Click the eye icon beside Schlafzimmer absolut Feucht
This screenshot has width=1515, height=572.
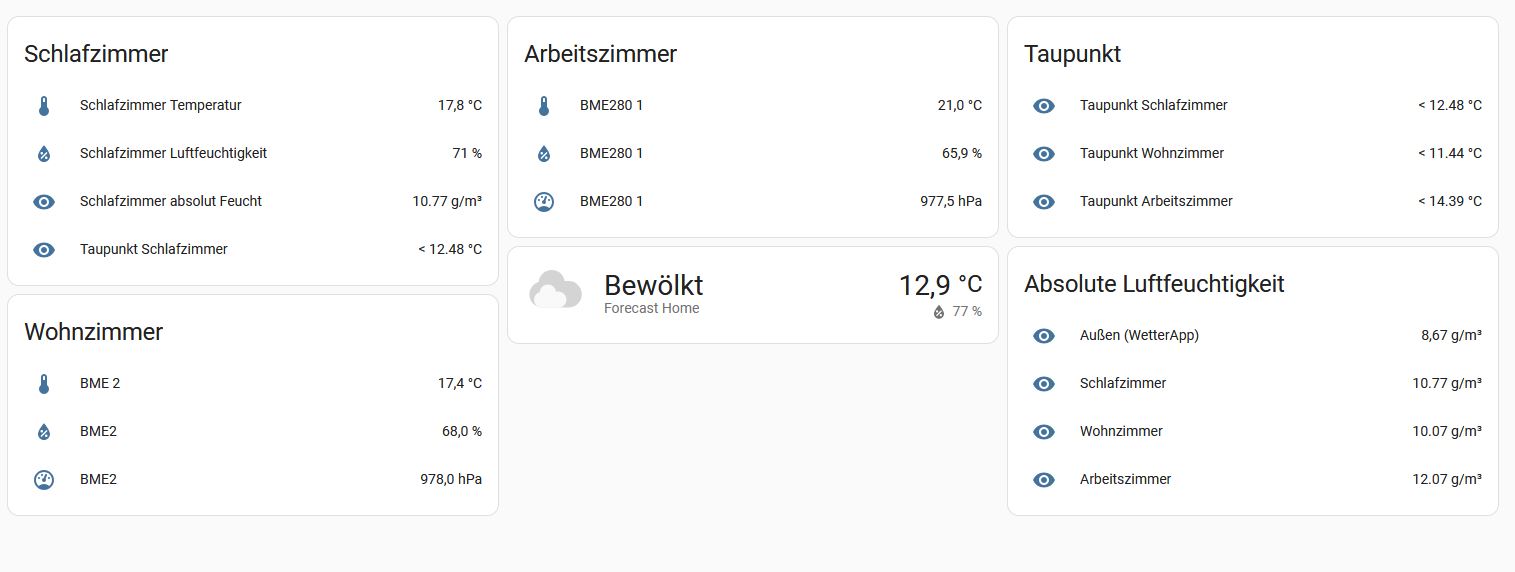click(x=44, y=202)
